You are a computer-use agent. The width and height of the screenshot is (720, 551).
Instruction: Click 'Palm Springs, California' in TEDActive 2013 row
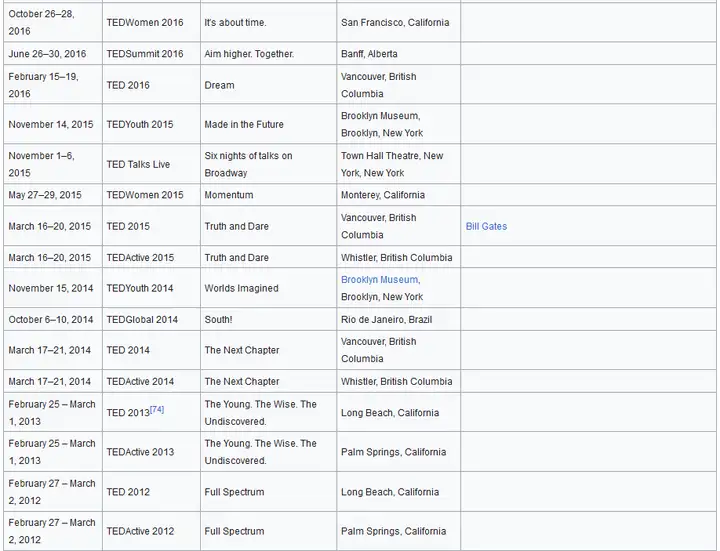point(393,452)
